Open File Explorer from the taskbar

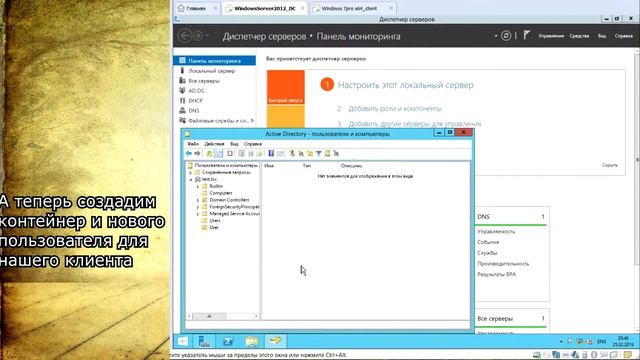coord(252,341)
